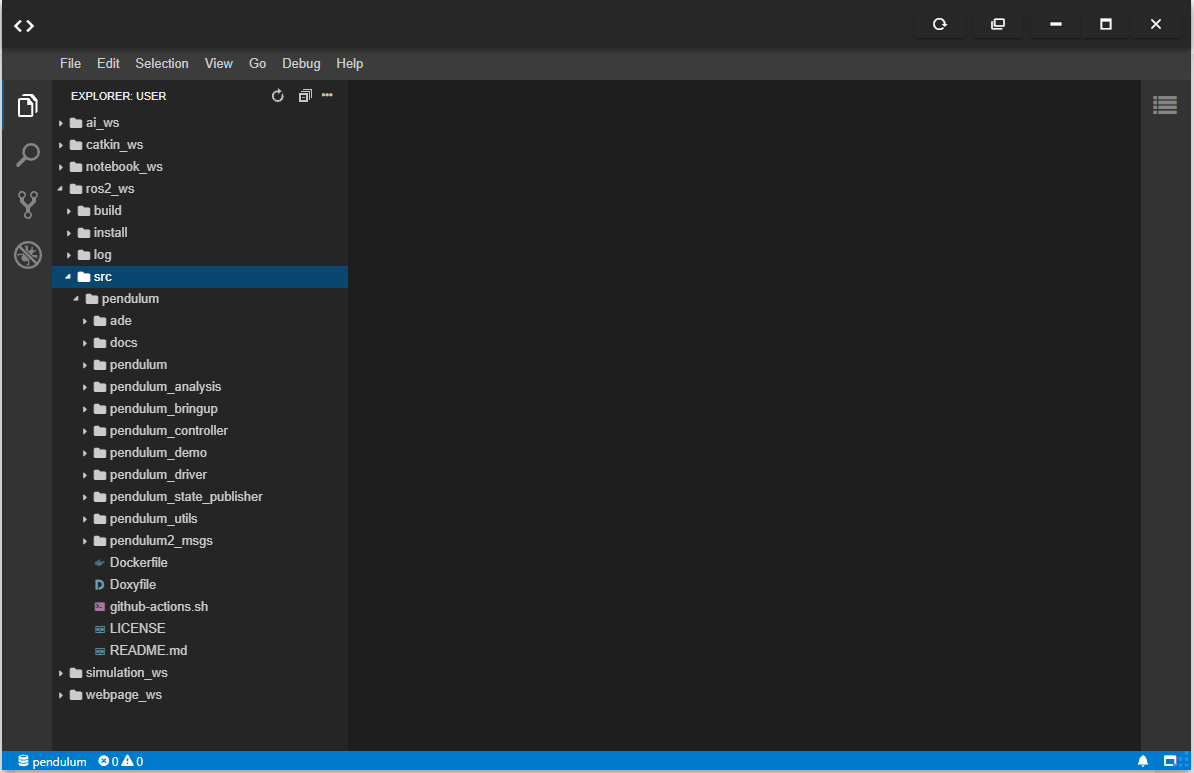Collapse all folders in Explorer
The height and width of the screenshot is (773, 1194).
coord(305,96)
